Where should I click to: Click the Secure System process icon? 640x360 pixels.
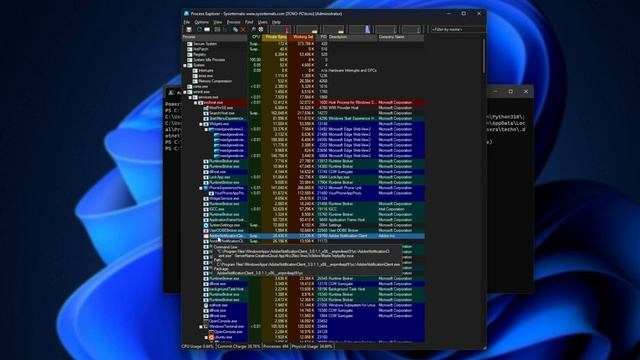pyautogui.click(x=190, y=44)
